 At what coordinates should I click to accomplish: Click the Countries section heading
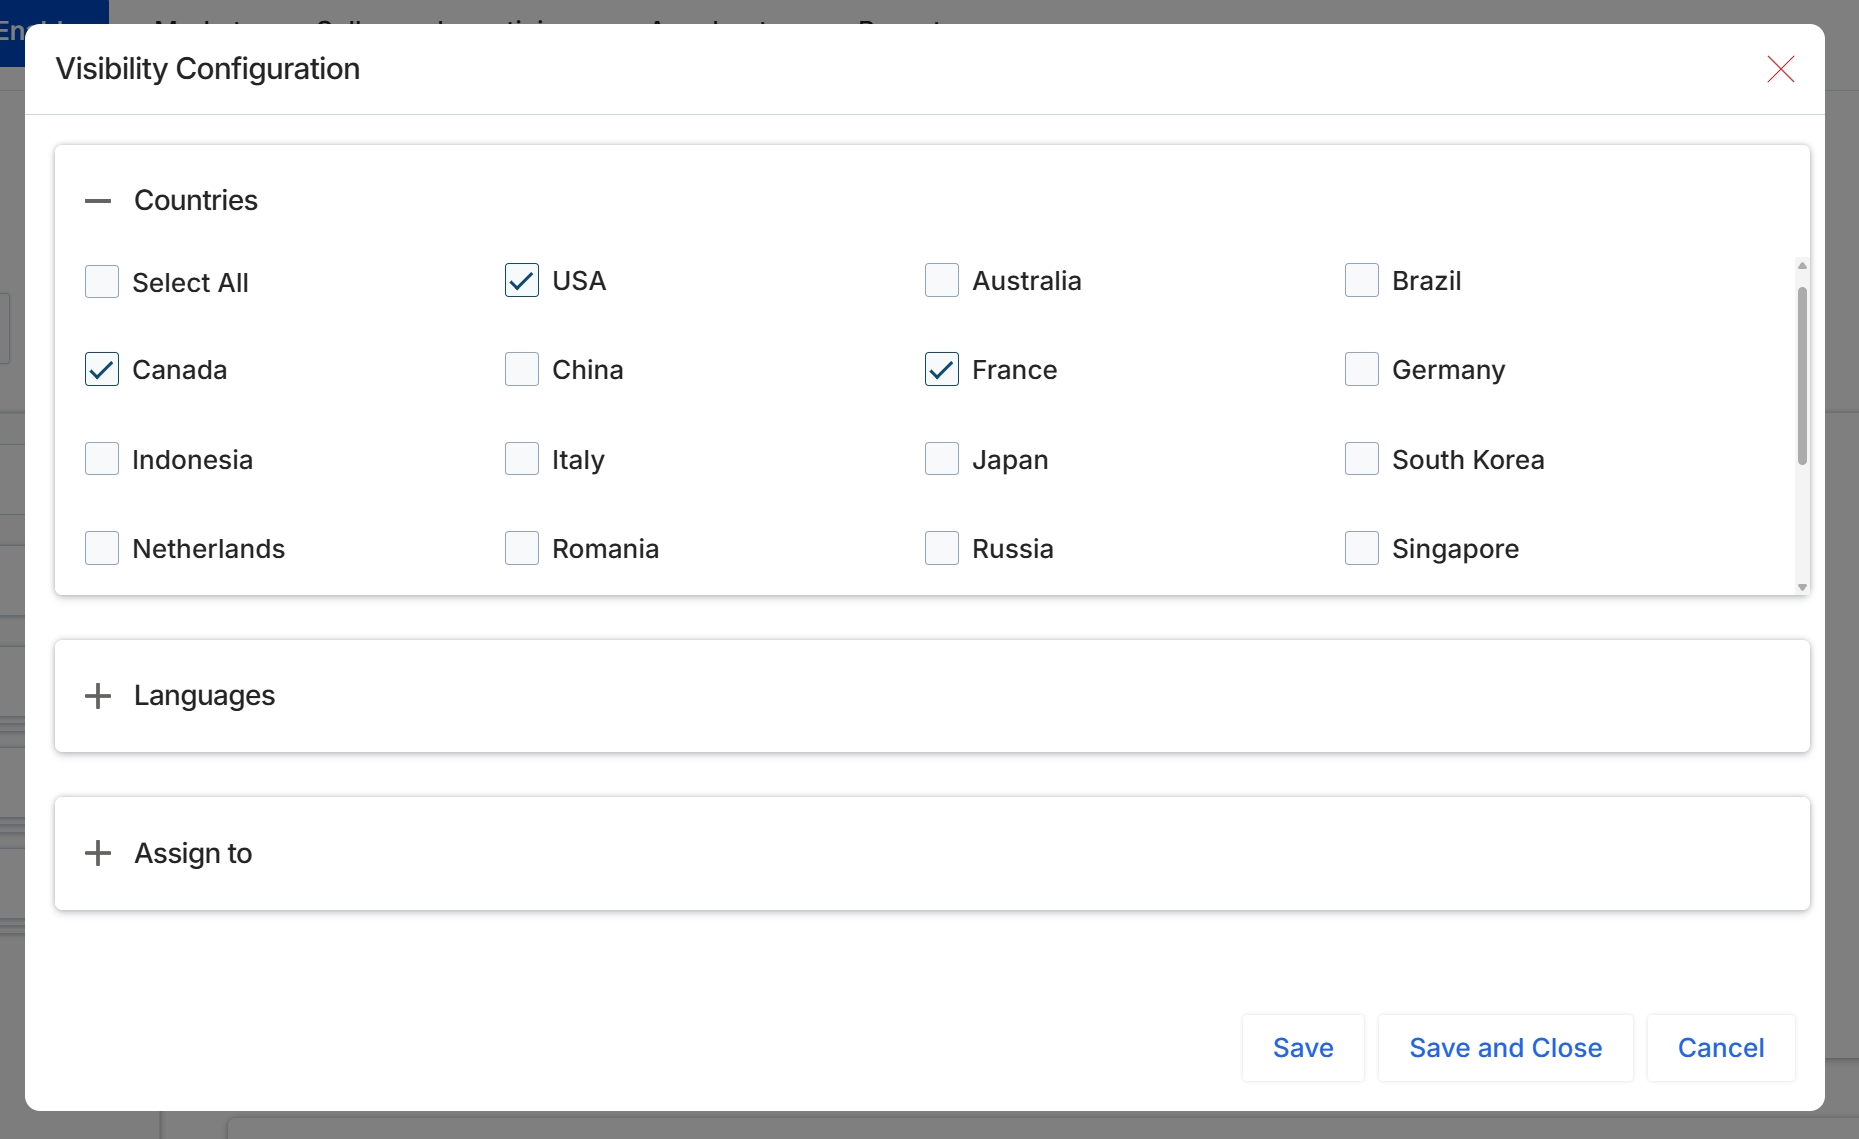coord(196,200)
